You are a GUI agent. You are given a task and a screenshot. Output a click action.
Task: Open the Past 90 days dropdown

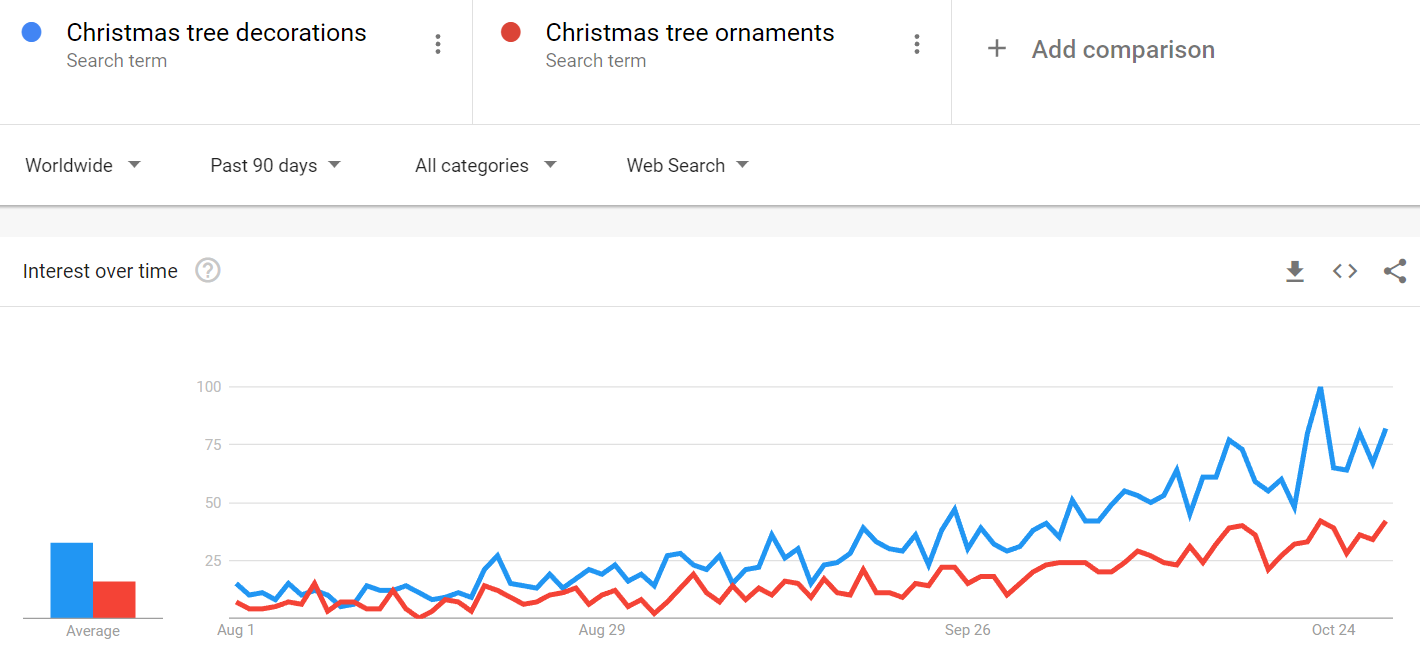click(275, 165)
